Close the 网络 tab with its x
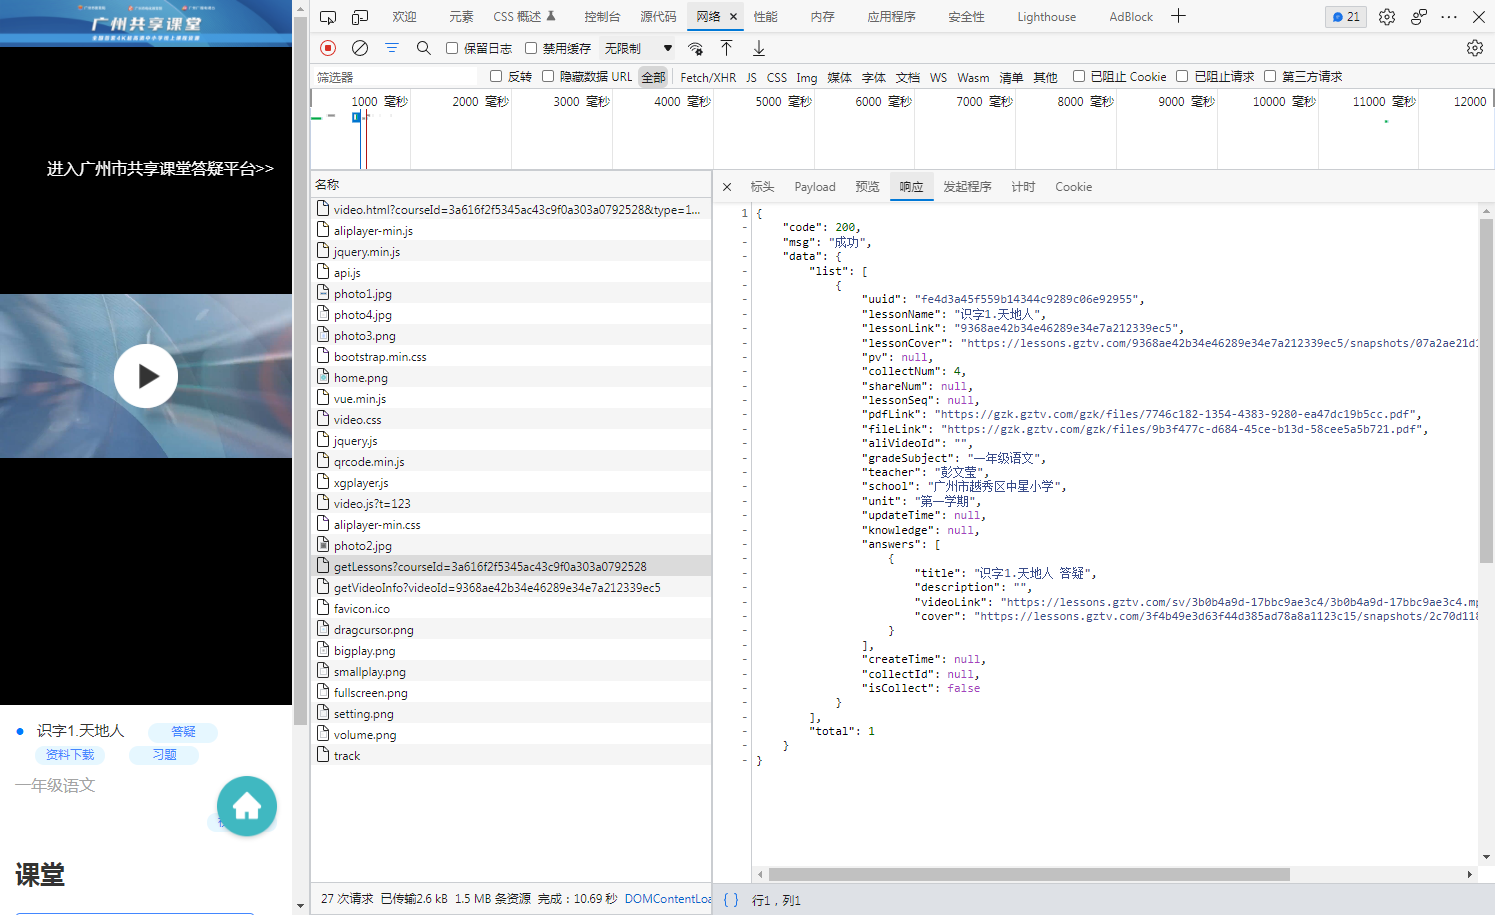The height and width of the screenshot is (915, 1495). pyautogui.click(x=733, y=17)
